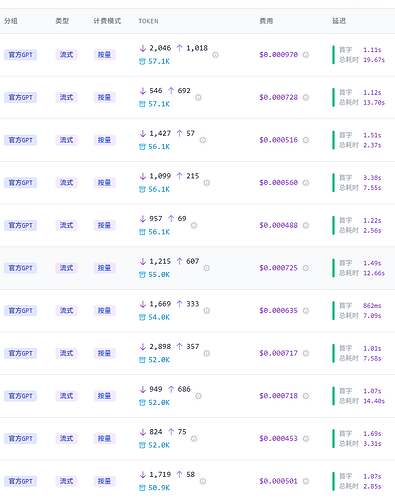
Task: Show details icon beside the $0.000560 cost
Action: (x=306, y=183)
